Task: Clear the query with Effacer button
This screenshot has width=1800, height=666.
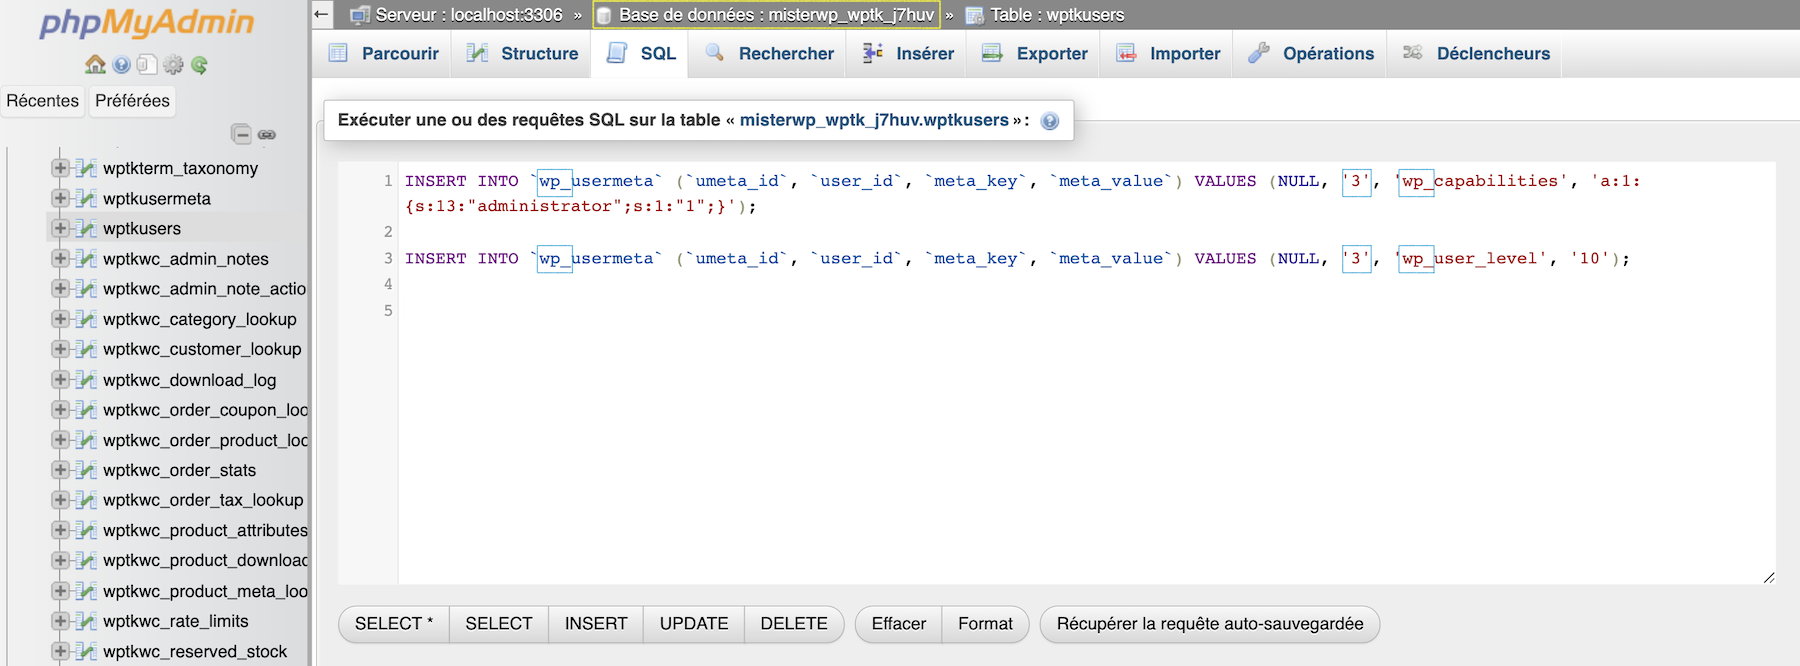Action: click(899, 624)
